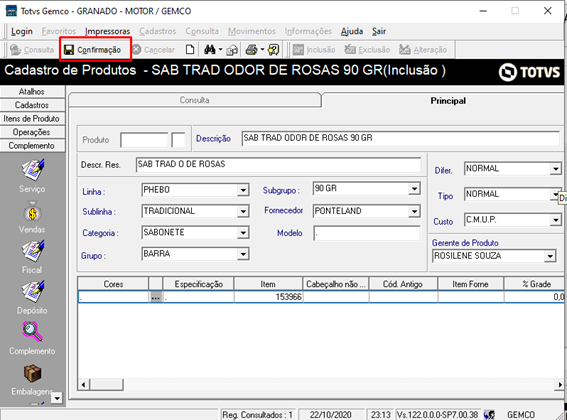Screen dimensions: 567x420
Task: Click the help question mark icon
Action: (x=274, y=50)
